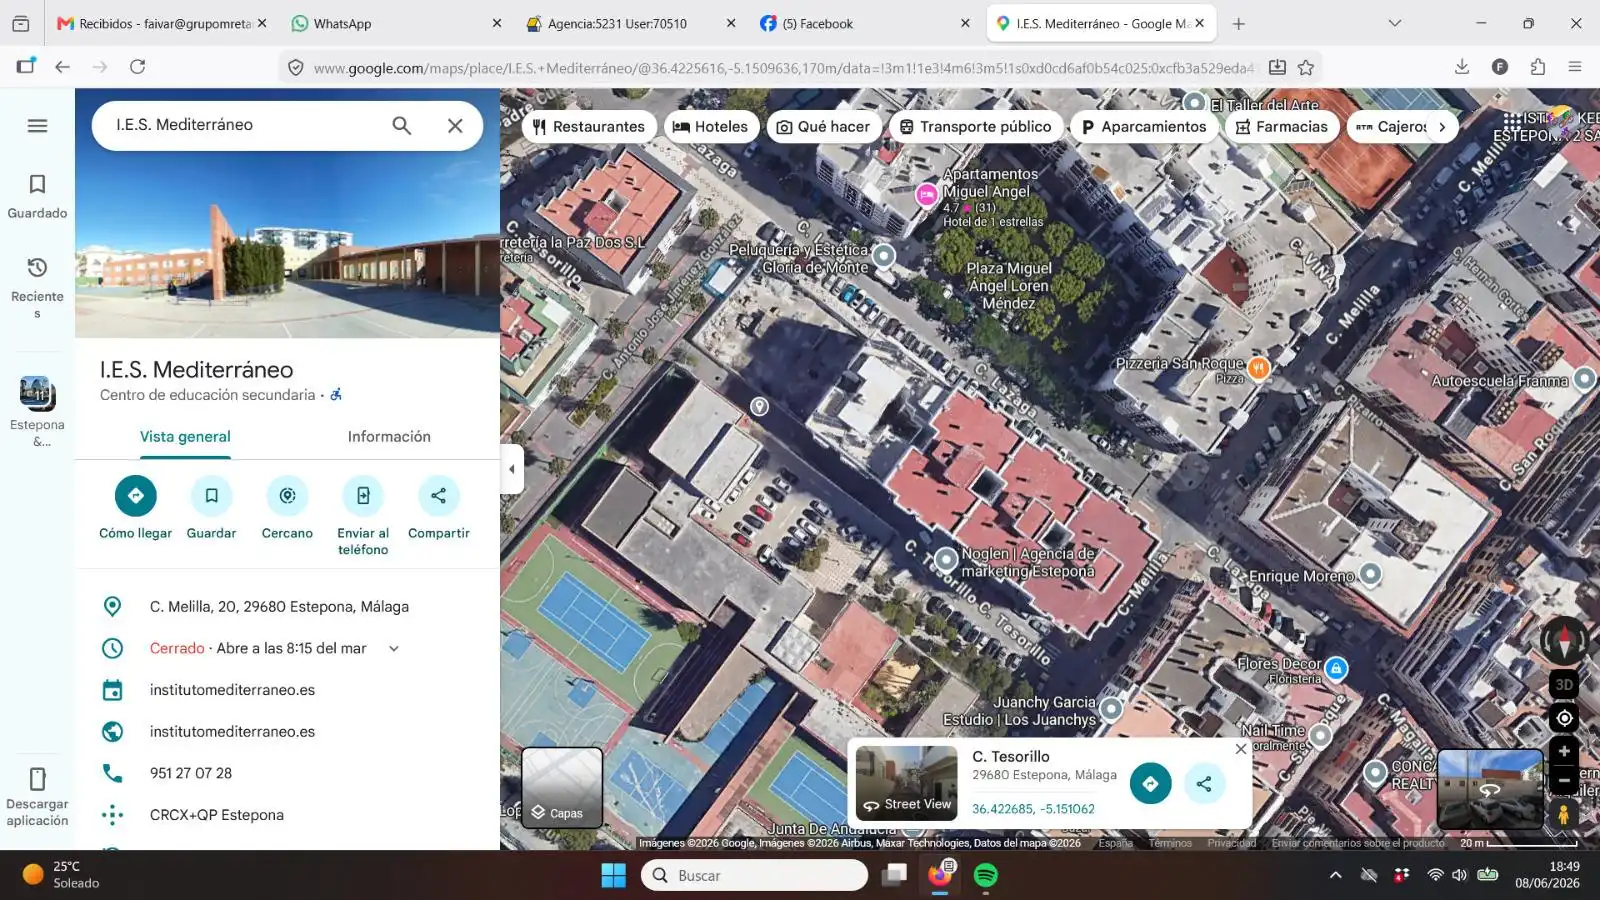Close the C. Tesorillo info card

click(1241, 749)
